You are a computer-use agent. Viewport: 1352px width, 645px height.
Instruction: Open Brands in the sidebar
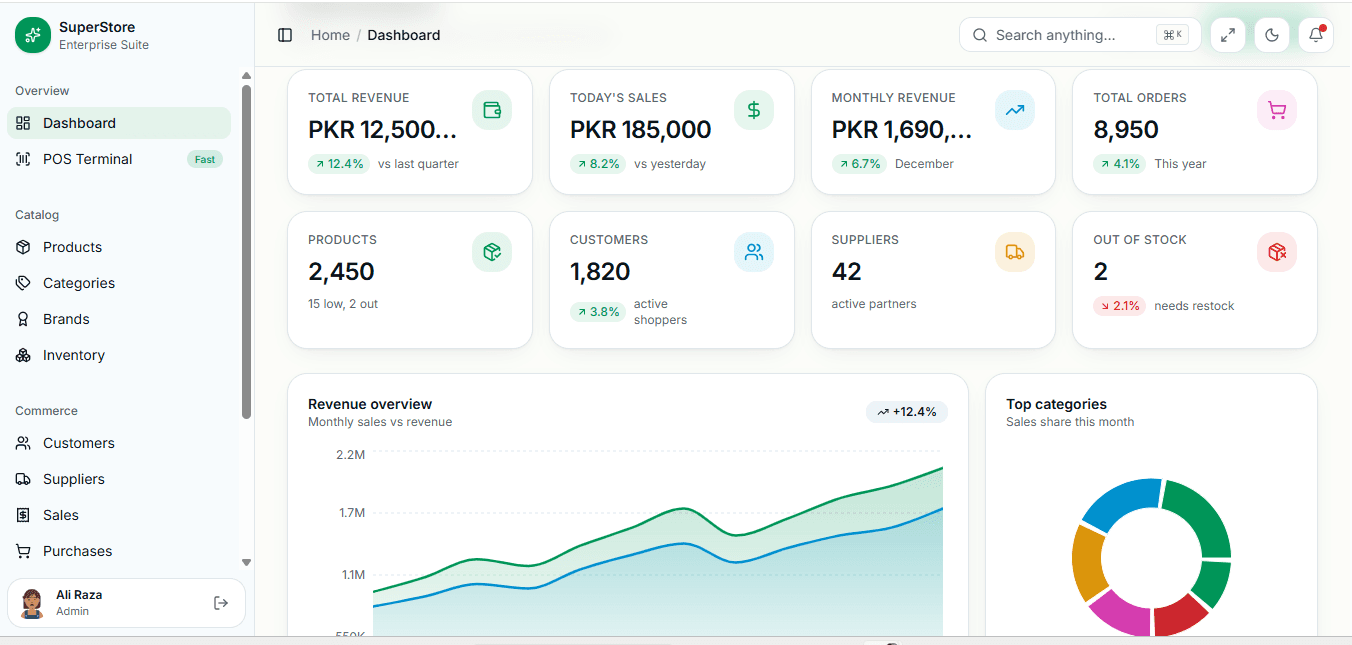119,319
